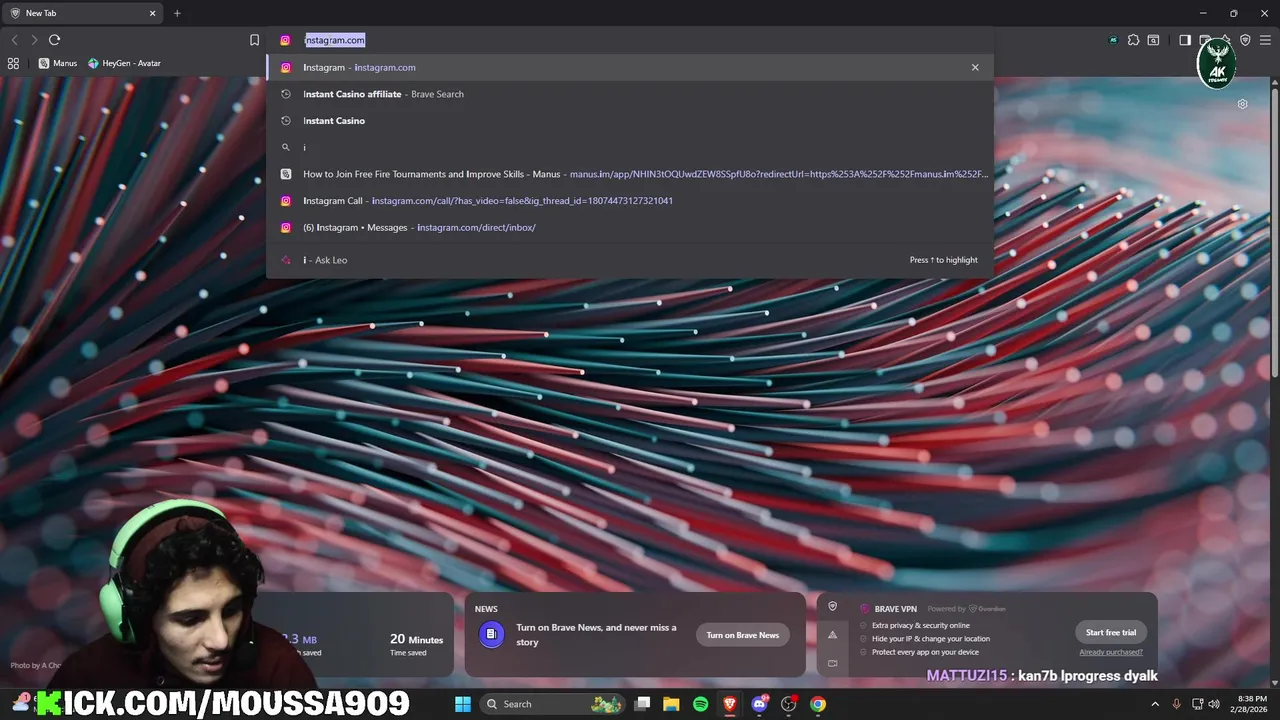Image resolution: width=1280 pixels, height=720 pixels.
Task: Open the tab search icon in the toolbar
Action: pyautogui.click(x=1153, y=40)
